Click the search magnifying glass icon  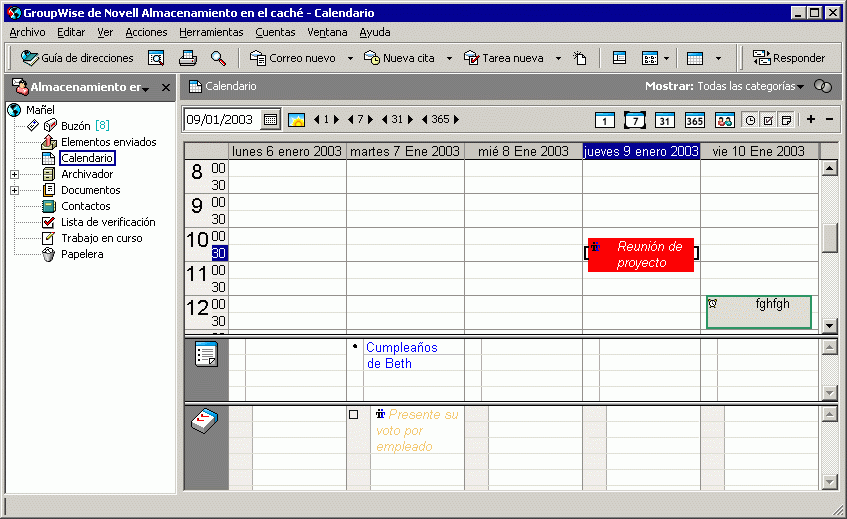[218, 58]
